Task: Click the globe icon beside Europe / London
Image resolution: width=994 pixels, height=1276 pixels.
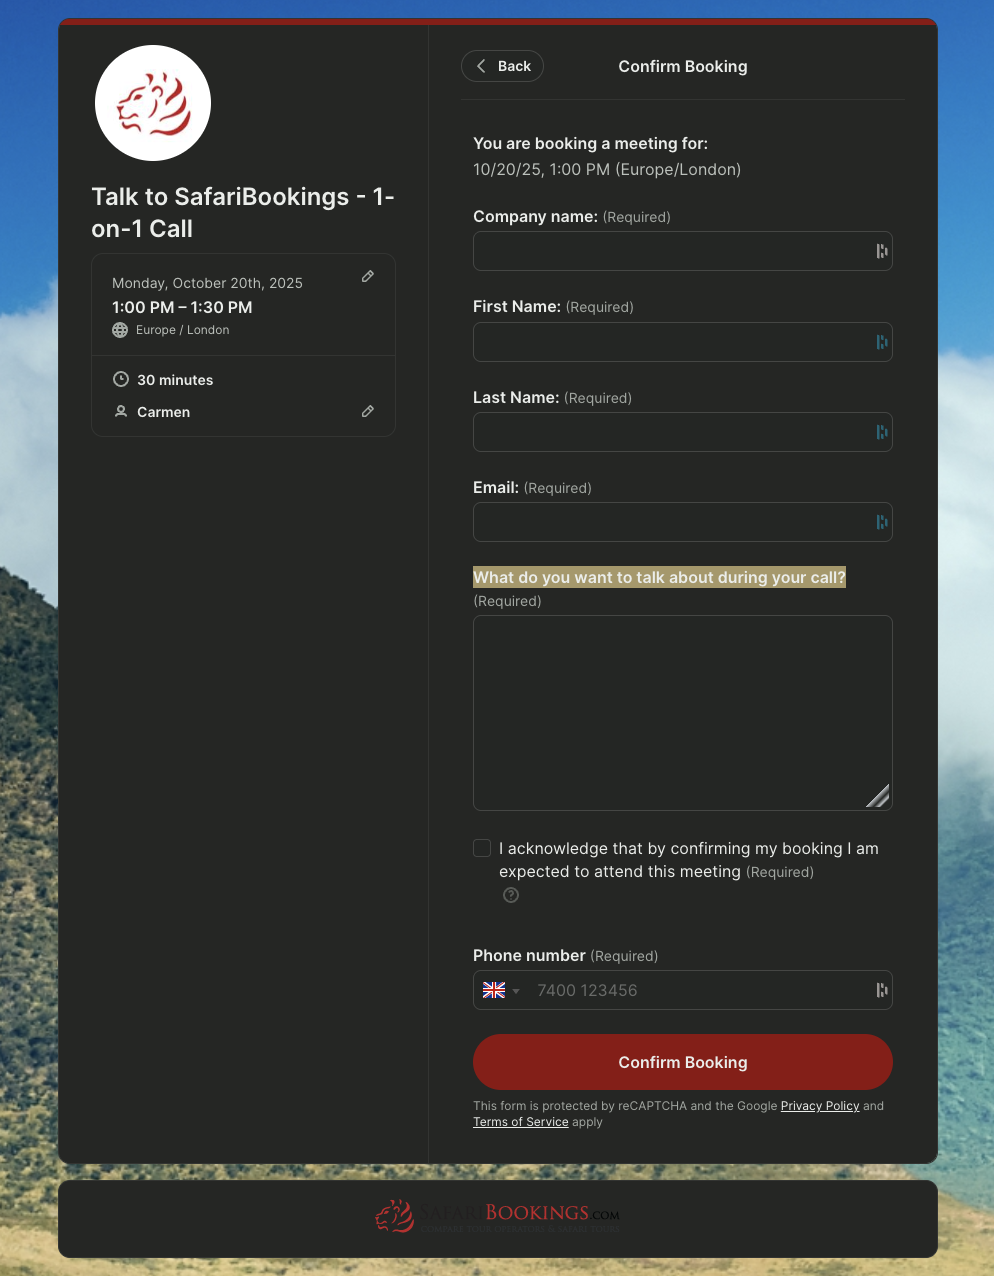Action: [120, 329]
